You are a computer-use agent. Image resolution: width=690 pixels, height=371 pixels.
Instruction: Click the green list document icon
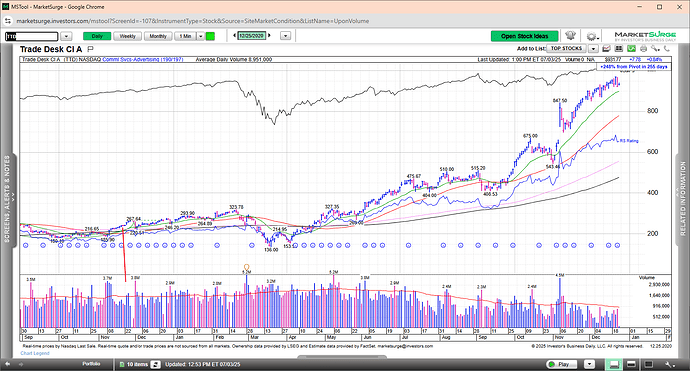(x=122, y=364)
